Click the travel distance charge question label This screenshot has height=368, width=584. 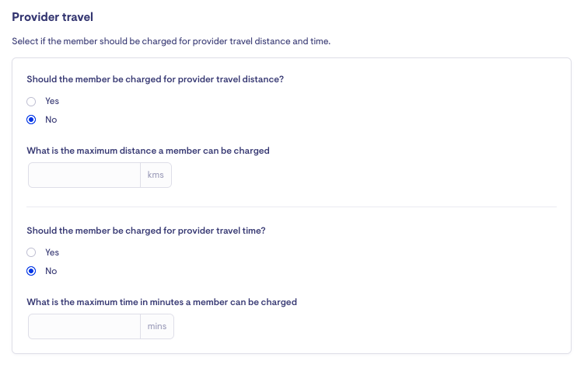(x=155, y=79)
